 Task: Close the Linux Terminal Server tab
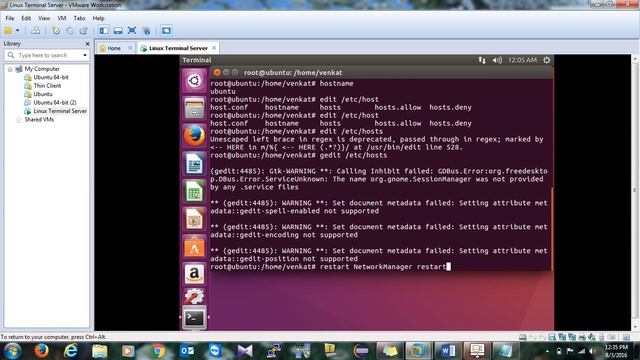coord(214,48)
